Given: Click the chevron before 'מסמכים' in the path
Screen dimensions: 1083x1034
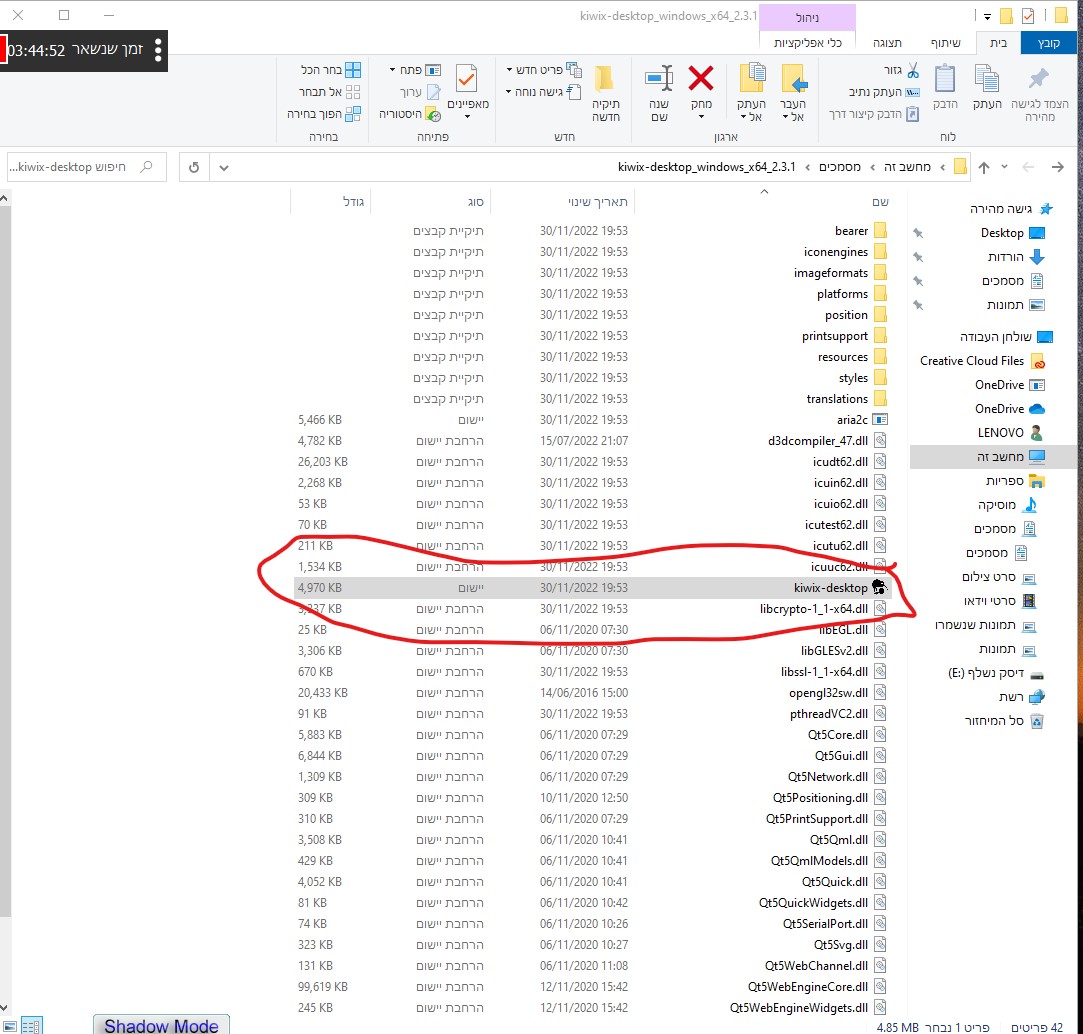Looking at the screenshot, I should pos(872,167).
